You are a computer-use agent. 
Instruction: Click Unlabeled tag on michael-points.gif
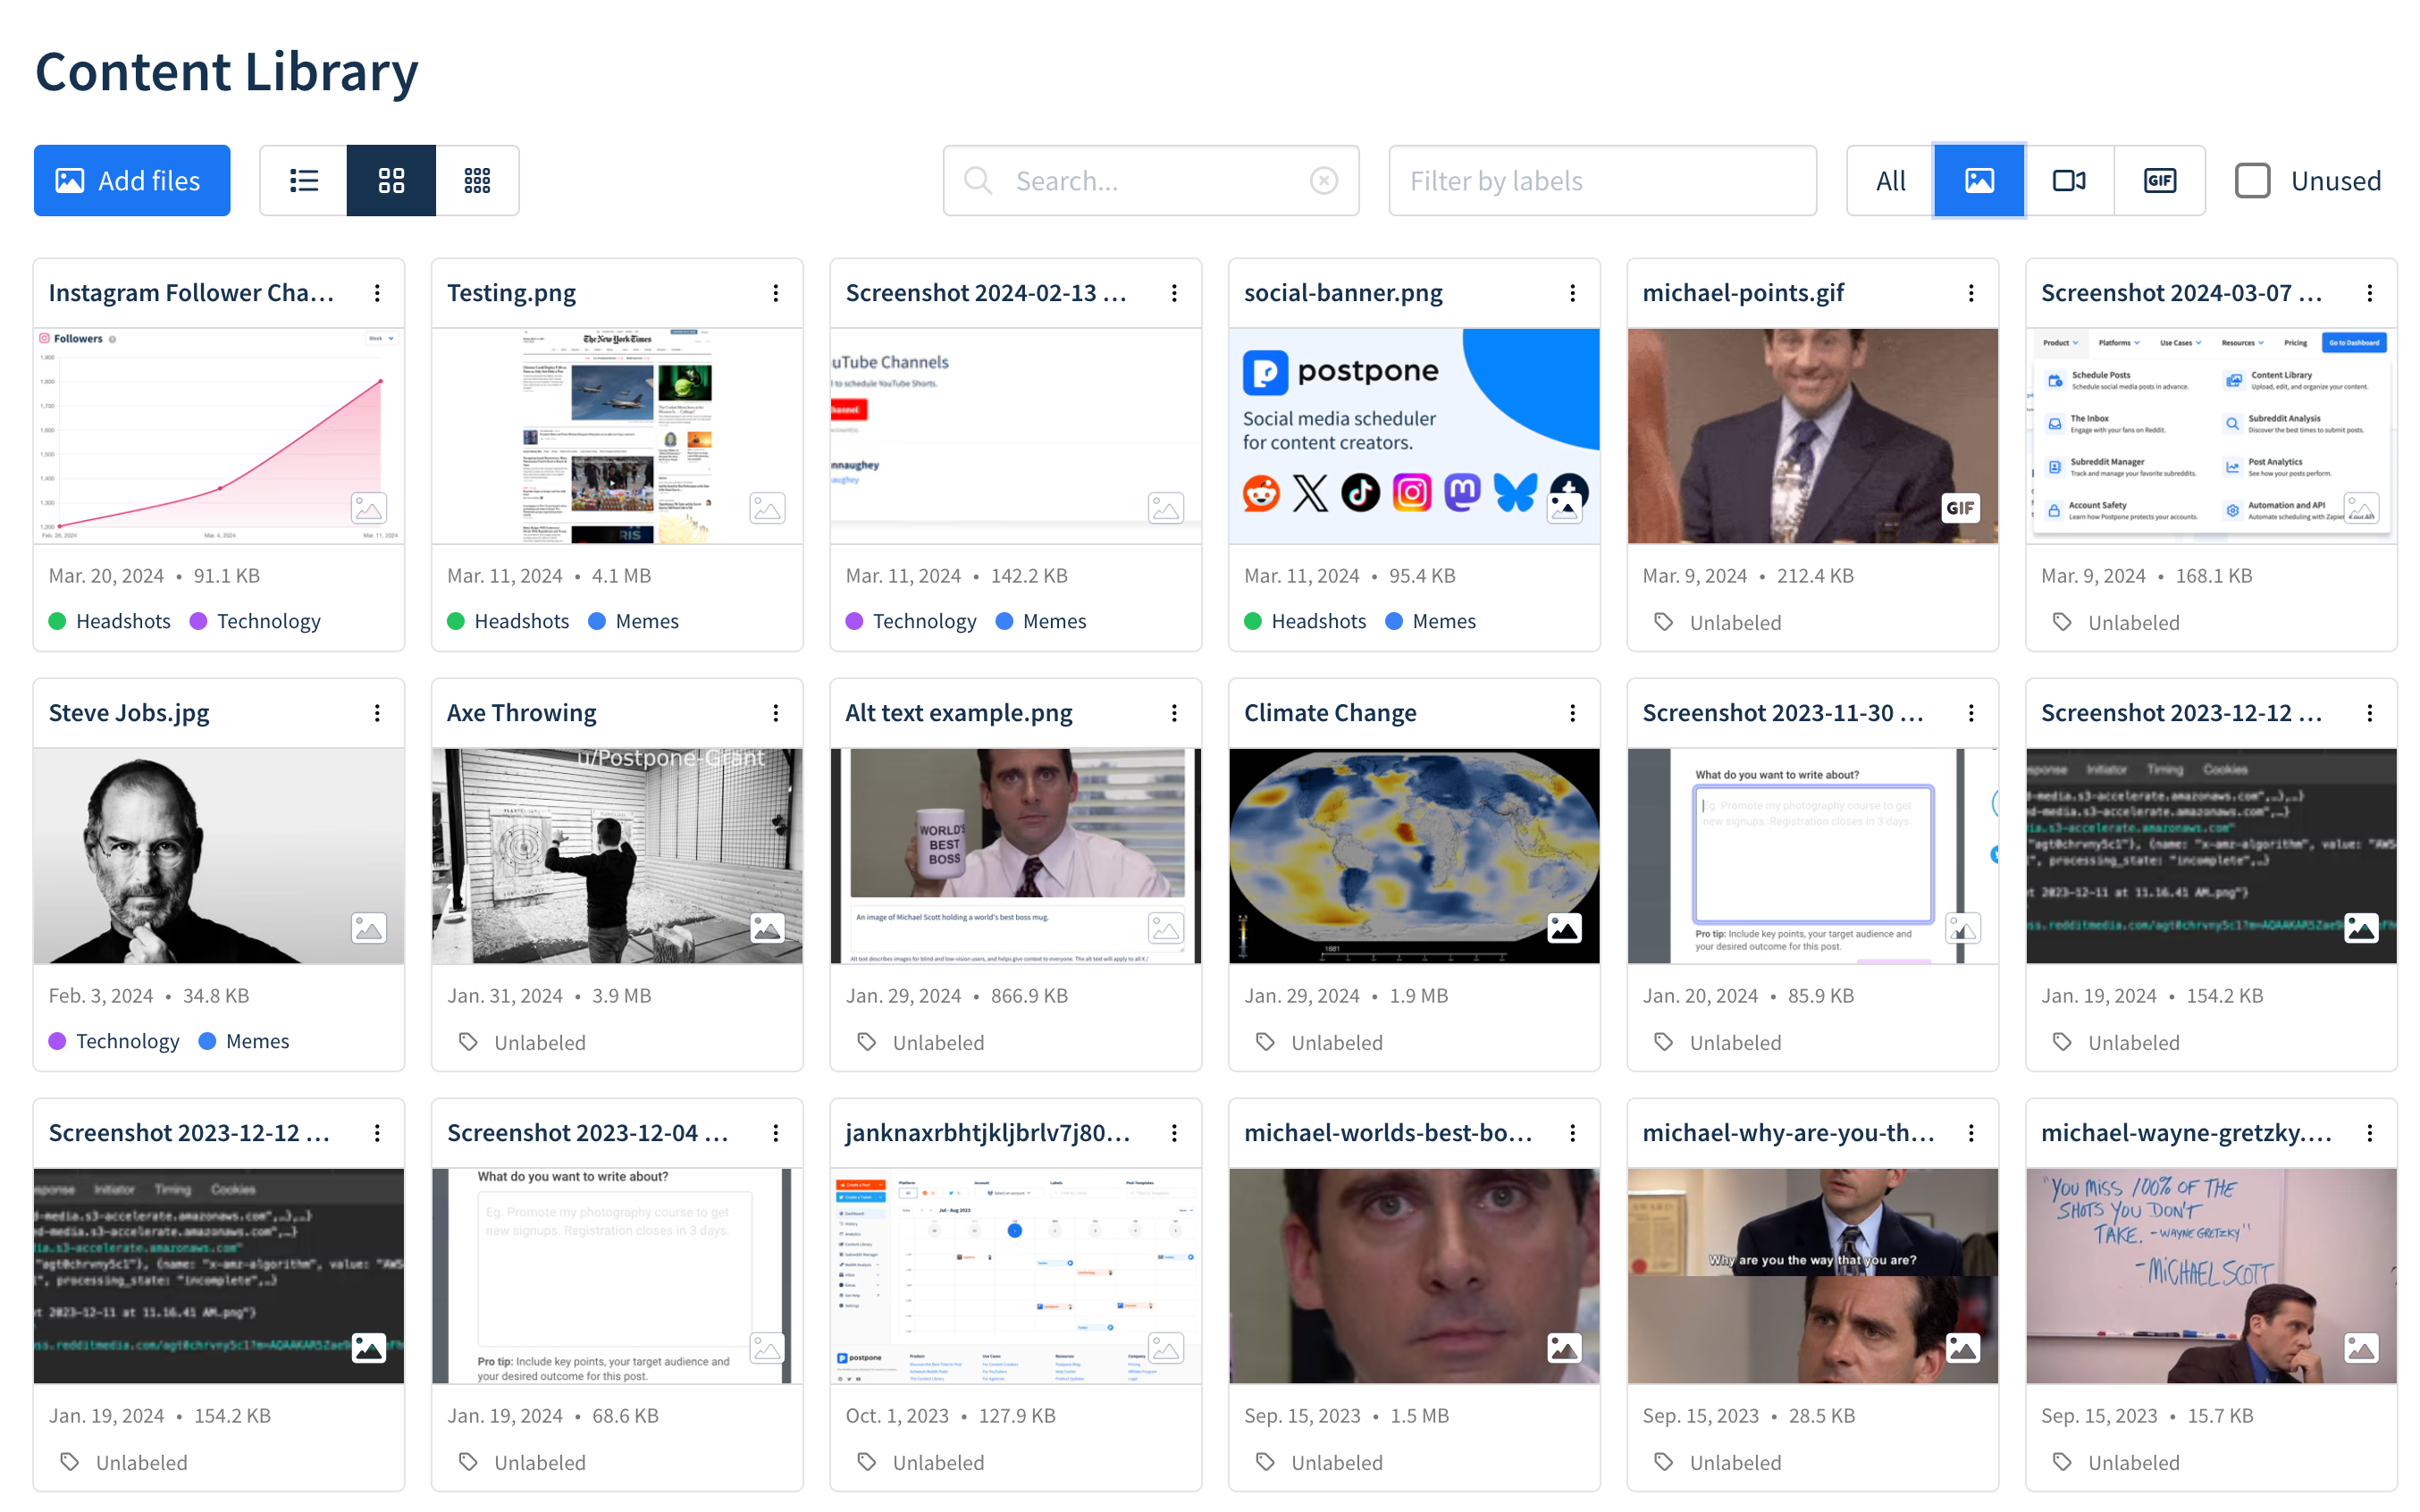point(1718,622)
